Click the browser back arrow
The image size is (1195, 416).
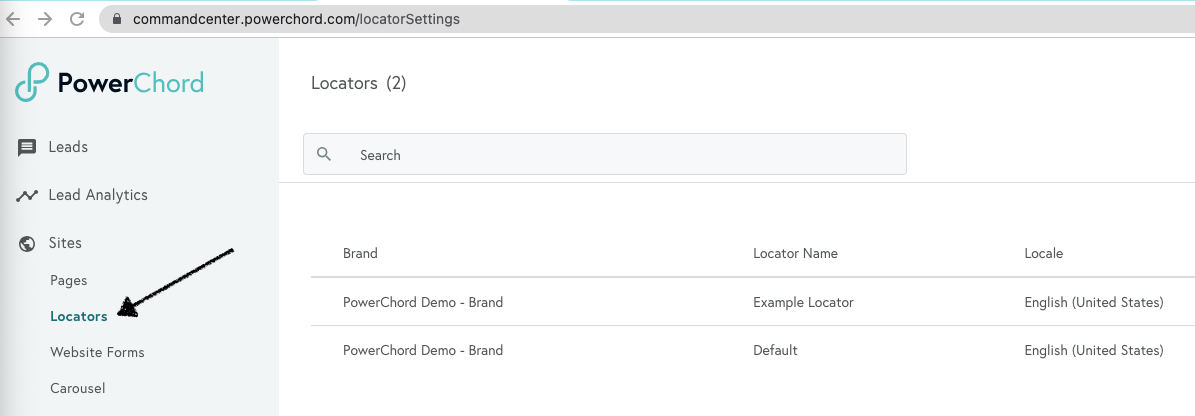tap(14, 19)
